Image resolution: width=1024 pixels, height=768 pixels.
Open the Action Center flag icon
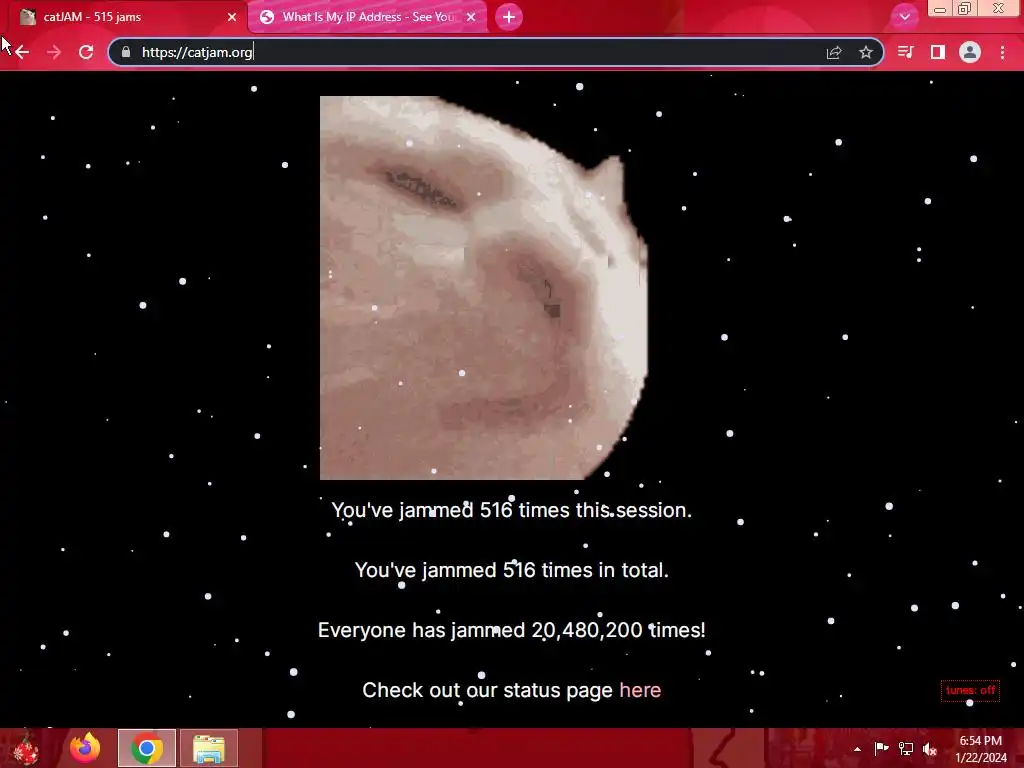click(x=881, y=748)
